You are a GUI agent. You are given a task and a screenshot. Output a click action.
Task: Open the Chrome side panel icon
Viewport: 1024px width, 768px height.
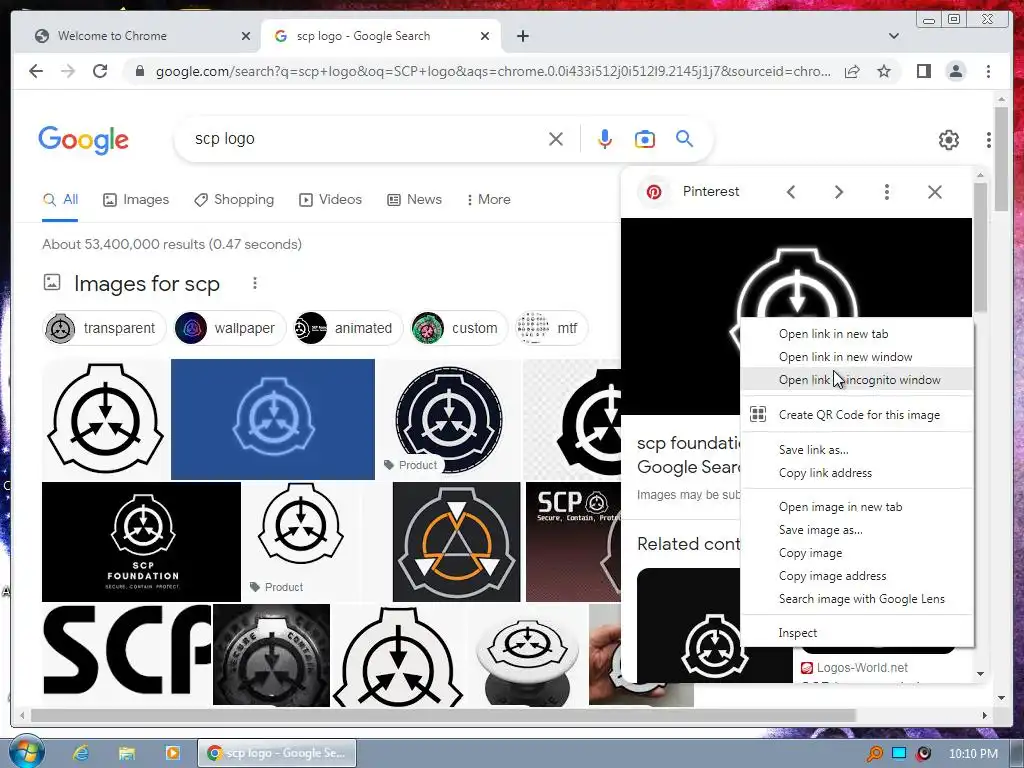[923, 71]
